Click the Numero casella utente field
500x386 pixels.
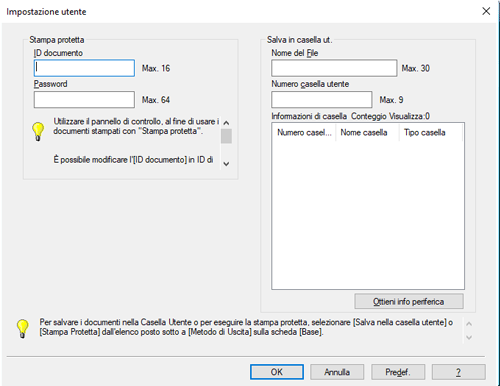click(x=321, y=100)
